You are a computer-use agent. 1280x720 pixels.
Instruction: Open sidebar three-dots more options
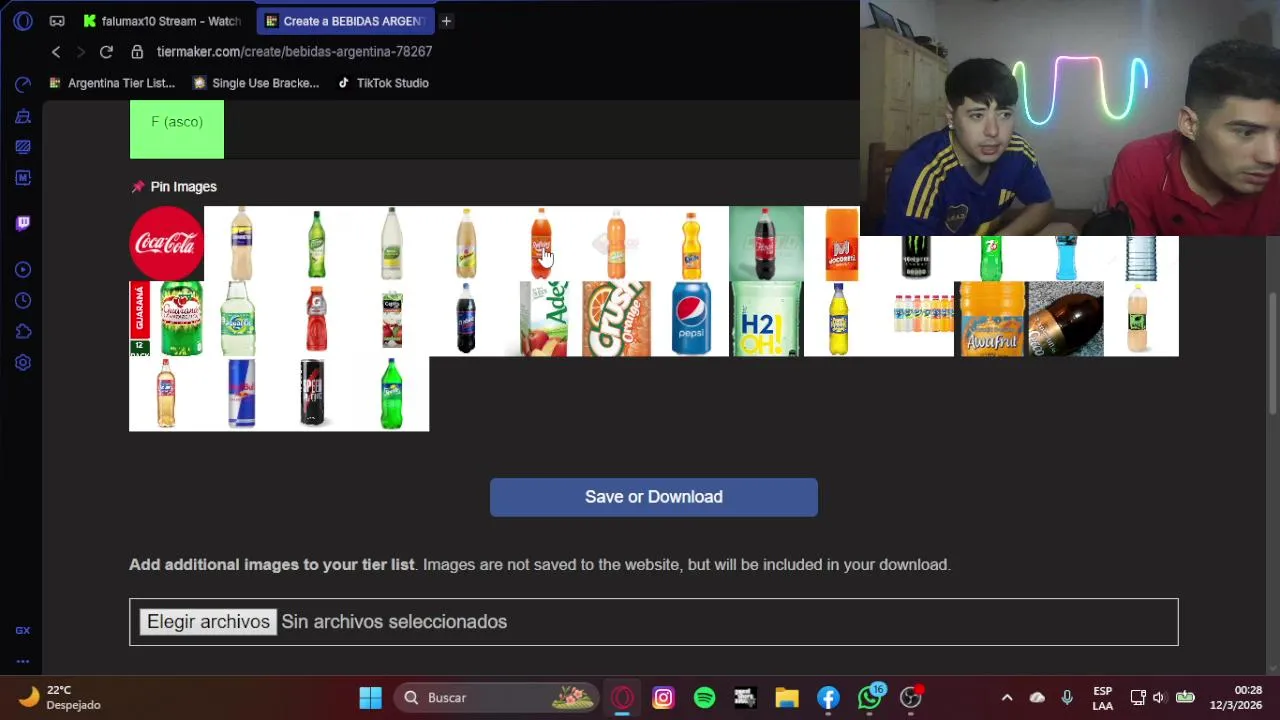[23, 661]
